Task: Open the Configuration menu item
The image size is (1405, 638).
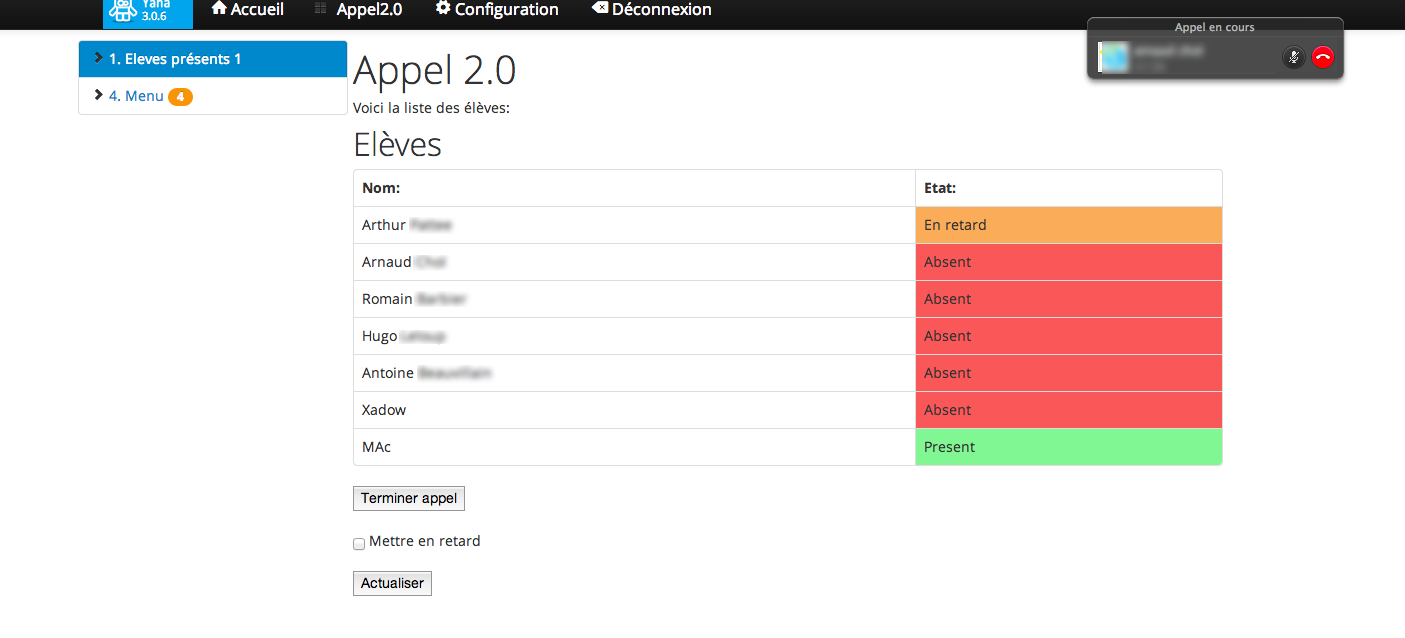Action: pos(506,10)
